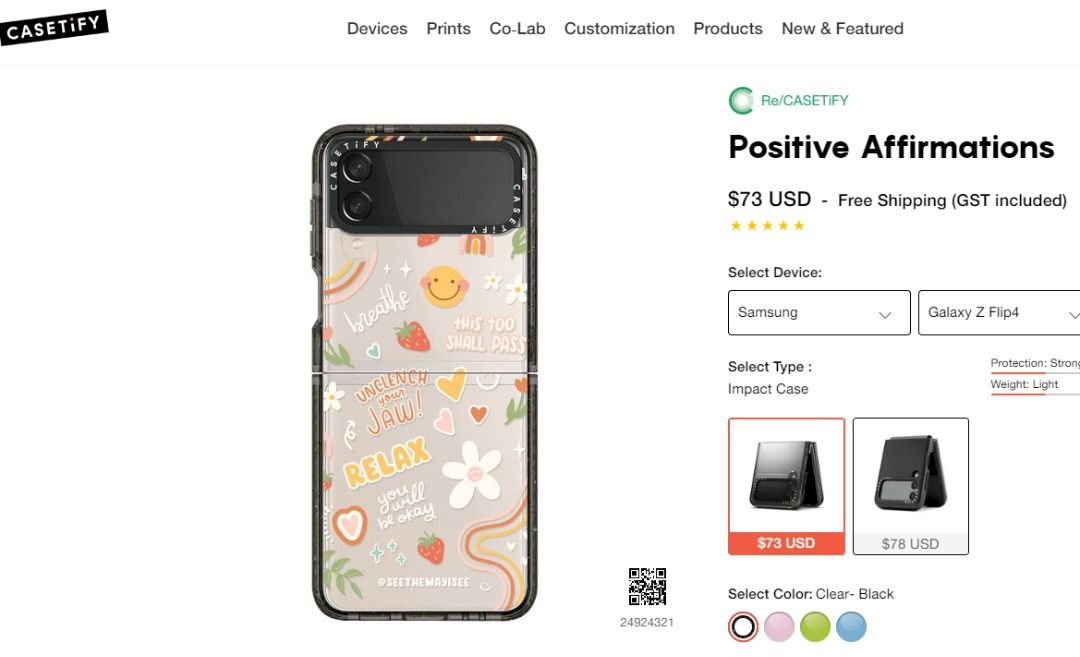Open the Co-Lab menu
The image size is (1080, 657).
point(516,29)
